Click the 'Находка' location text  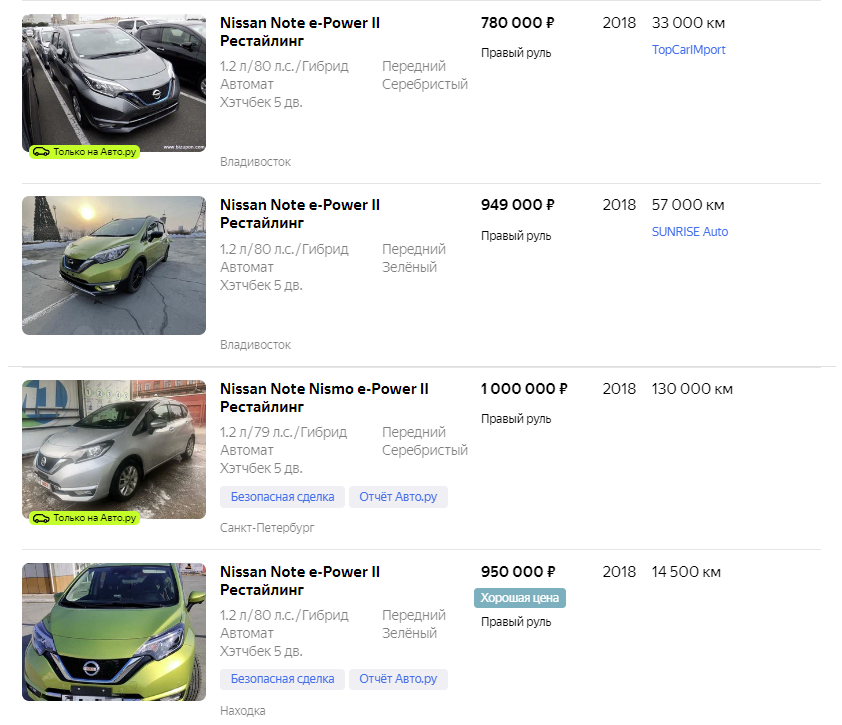pos(243,710)
